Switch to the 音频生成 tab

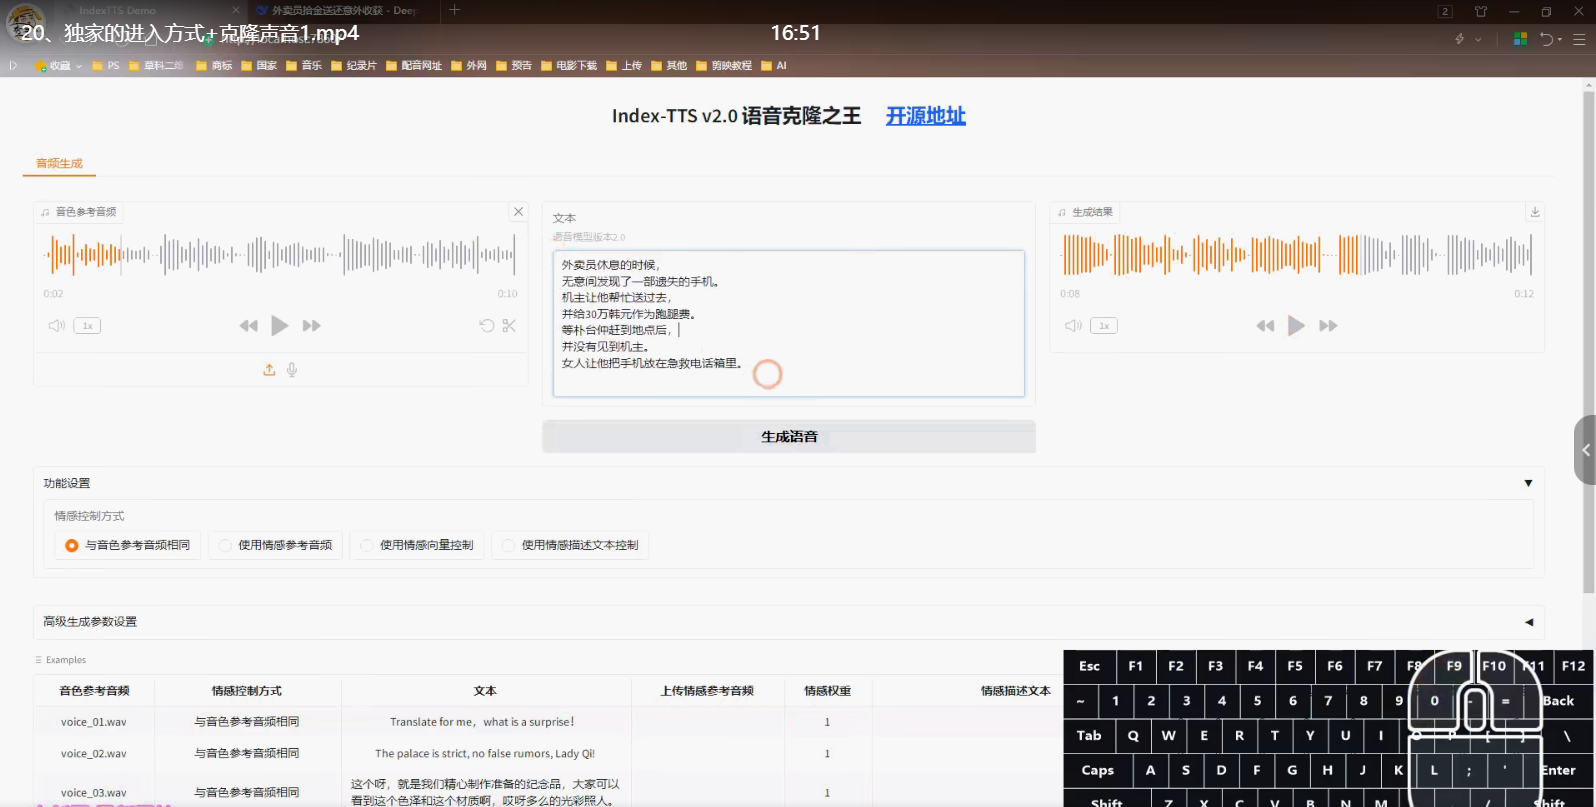point(59,163)
